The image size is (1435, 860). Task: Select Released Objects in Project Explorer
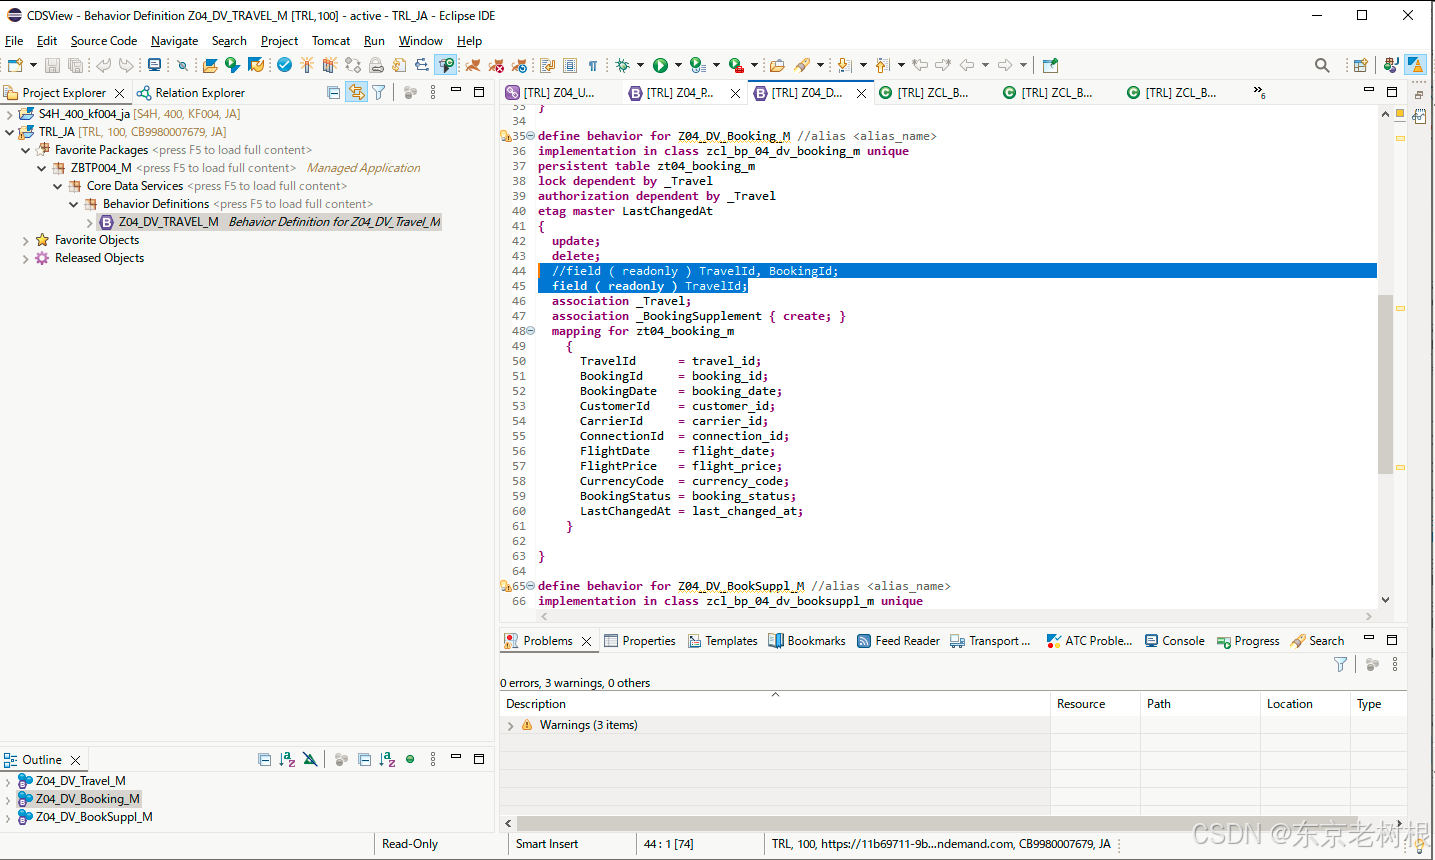99,258
